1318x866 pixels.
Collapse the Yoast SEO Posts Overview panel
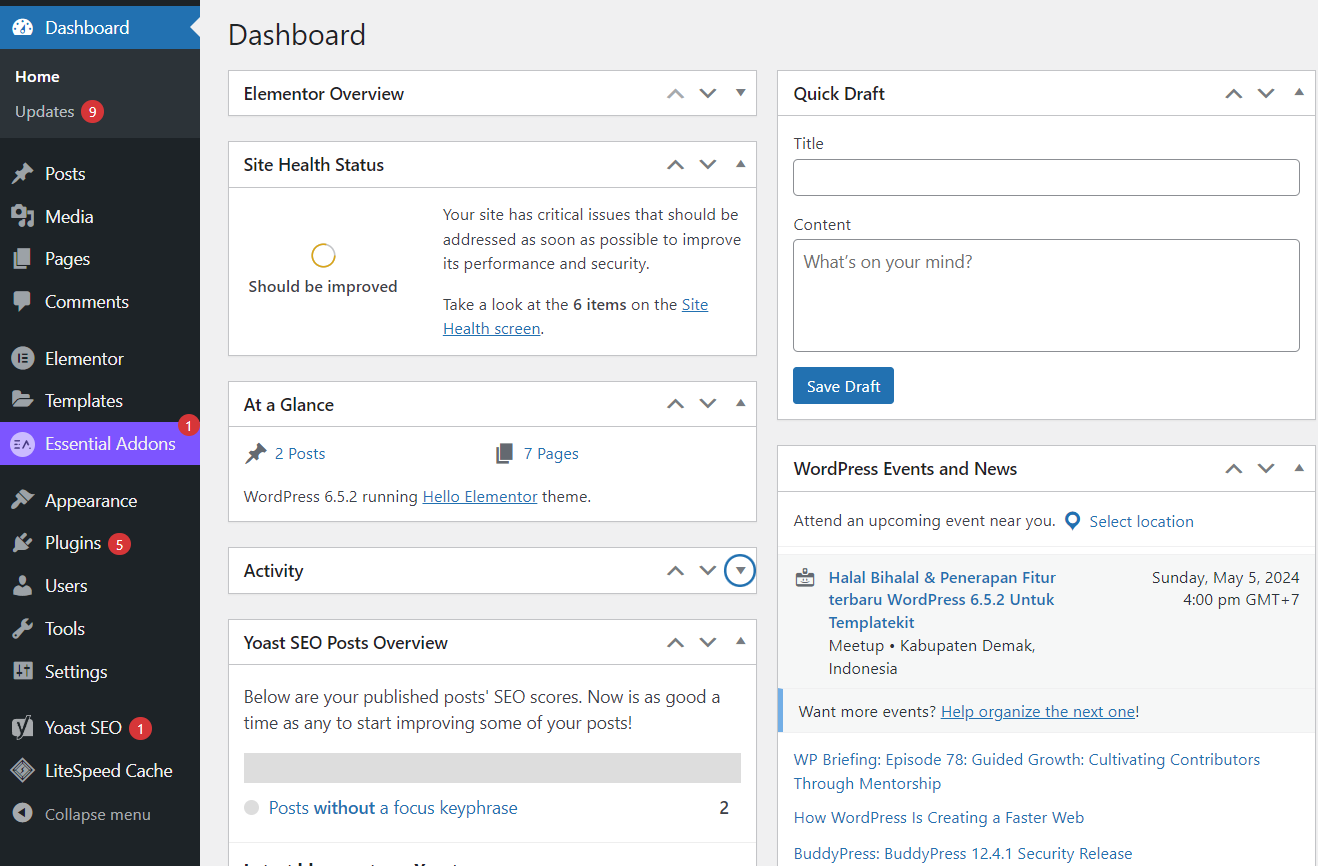(741, 642)
